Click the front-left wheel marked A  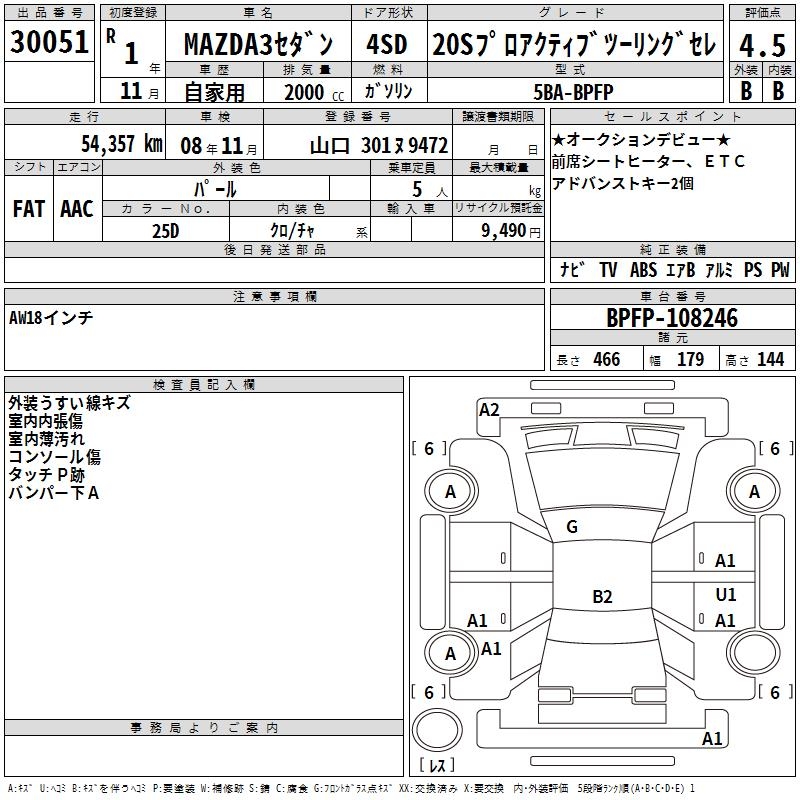point(450,492)
